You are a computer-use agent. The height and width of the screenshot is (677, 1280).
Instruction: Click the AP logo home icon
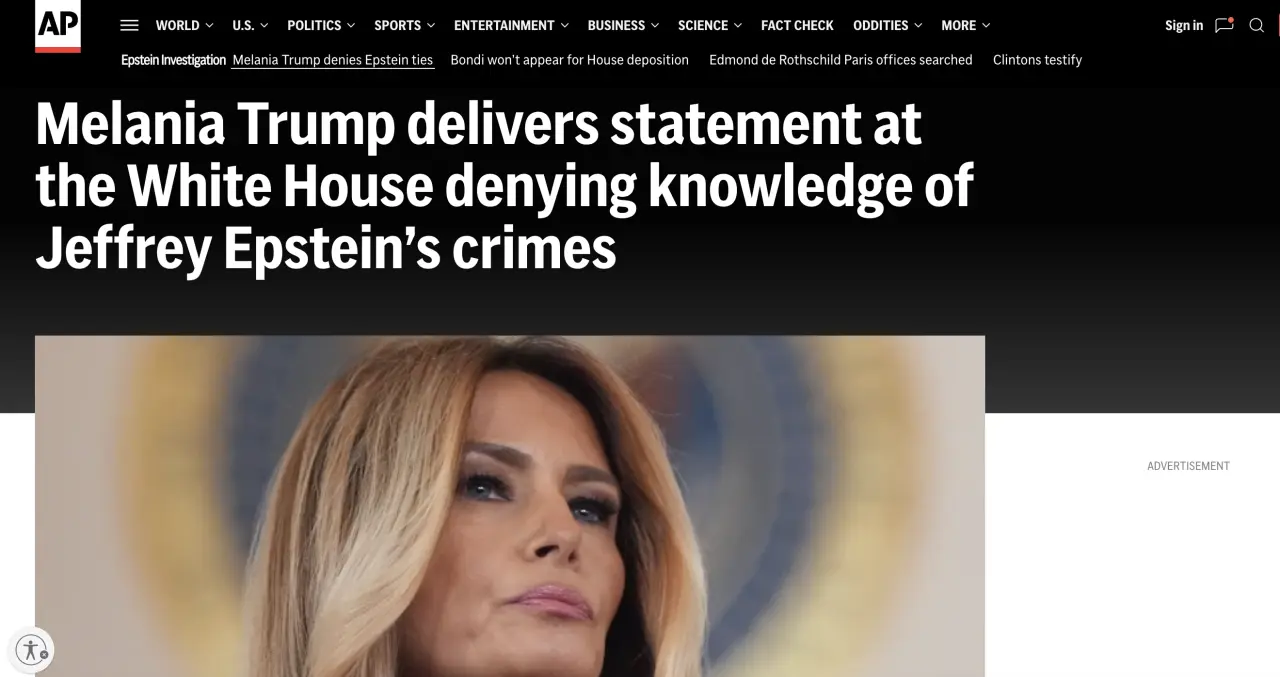click(58, 25)
